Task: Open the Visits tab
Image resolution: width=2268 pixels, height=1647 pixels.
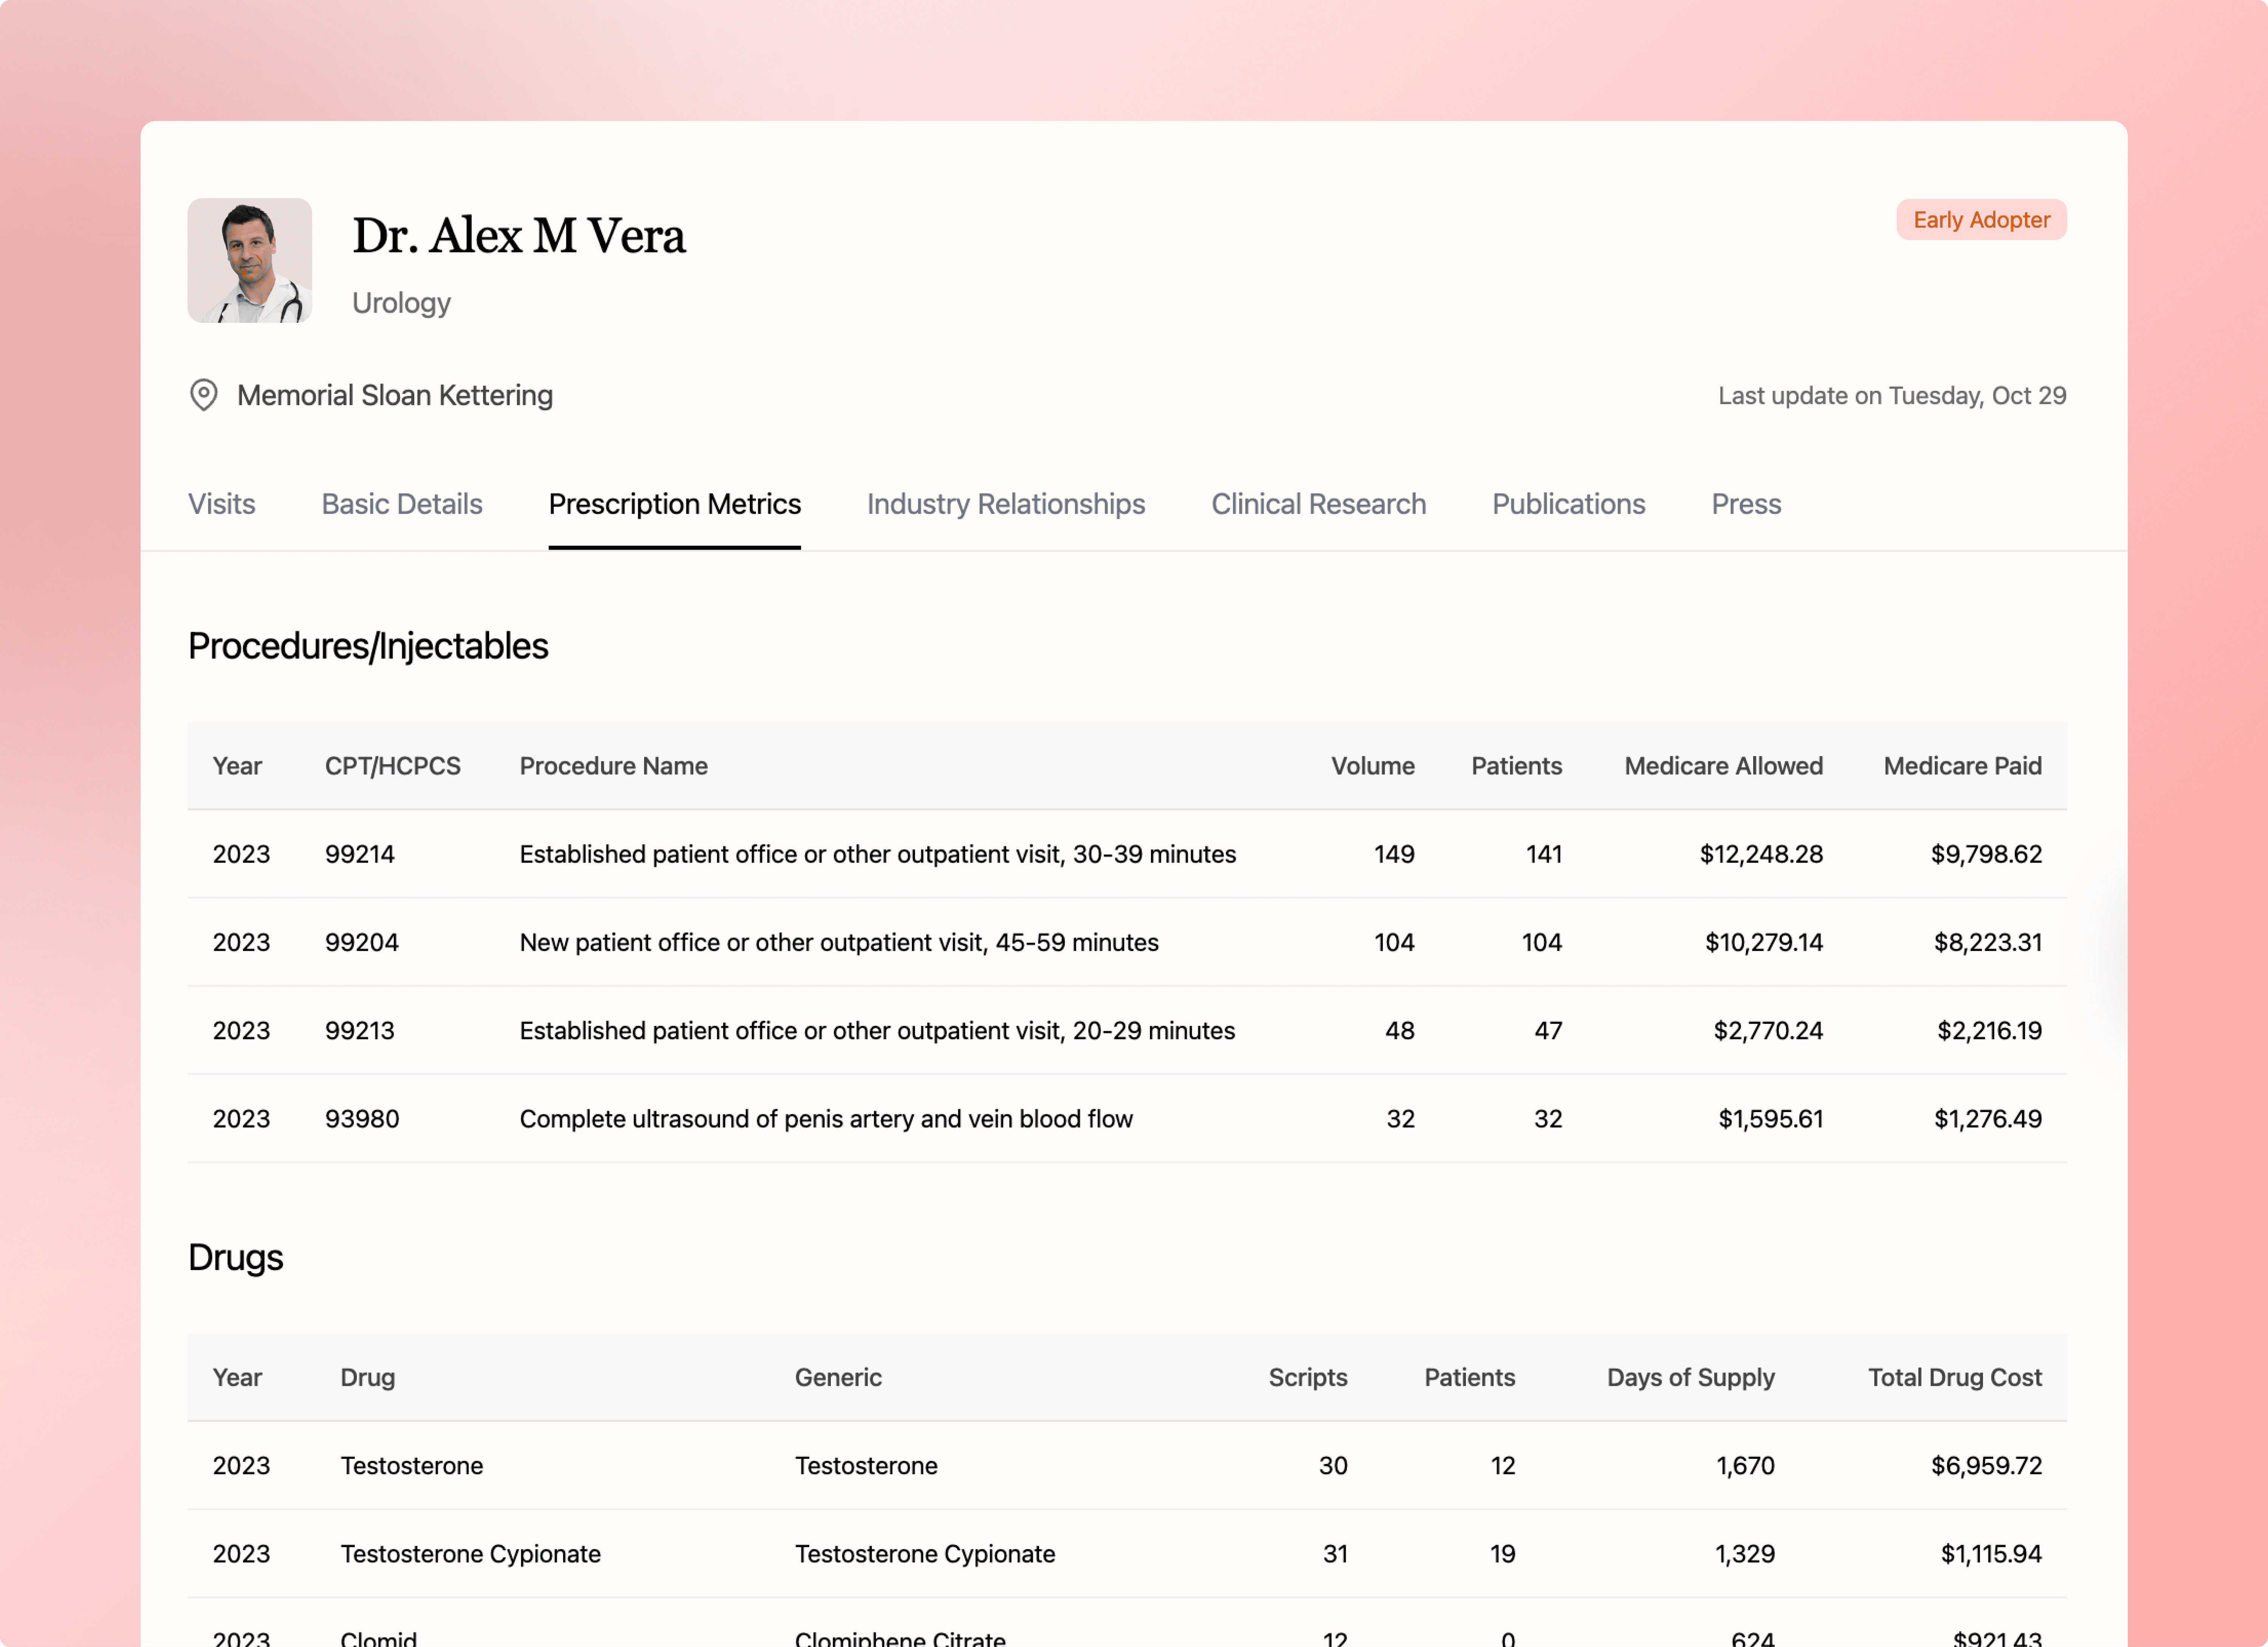Action: pos(222,504)
